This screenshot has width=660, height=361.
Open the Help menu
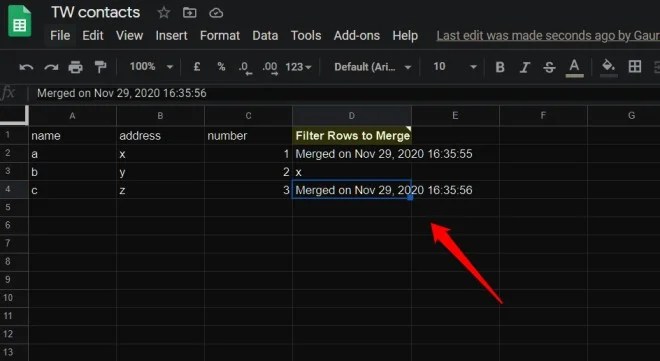(x=405, y=35)
